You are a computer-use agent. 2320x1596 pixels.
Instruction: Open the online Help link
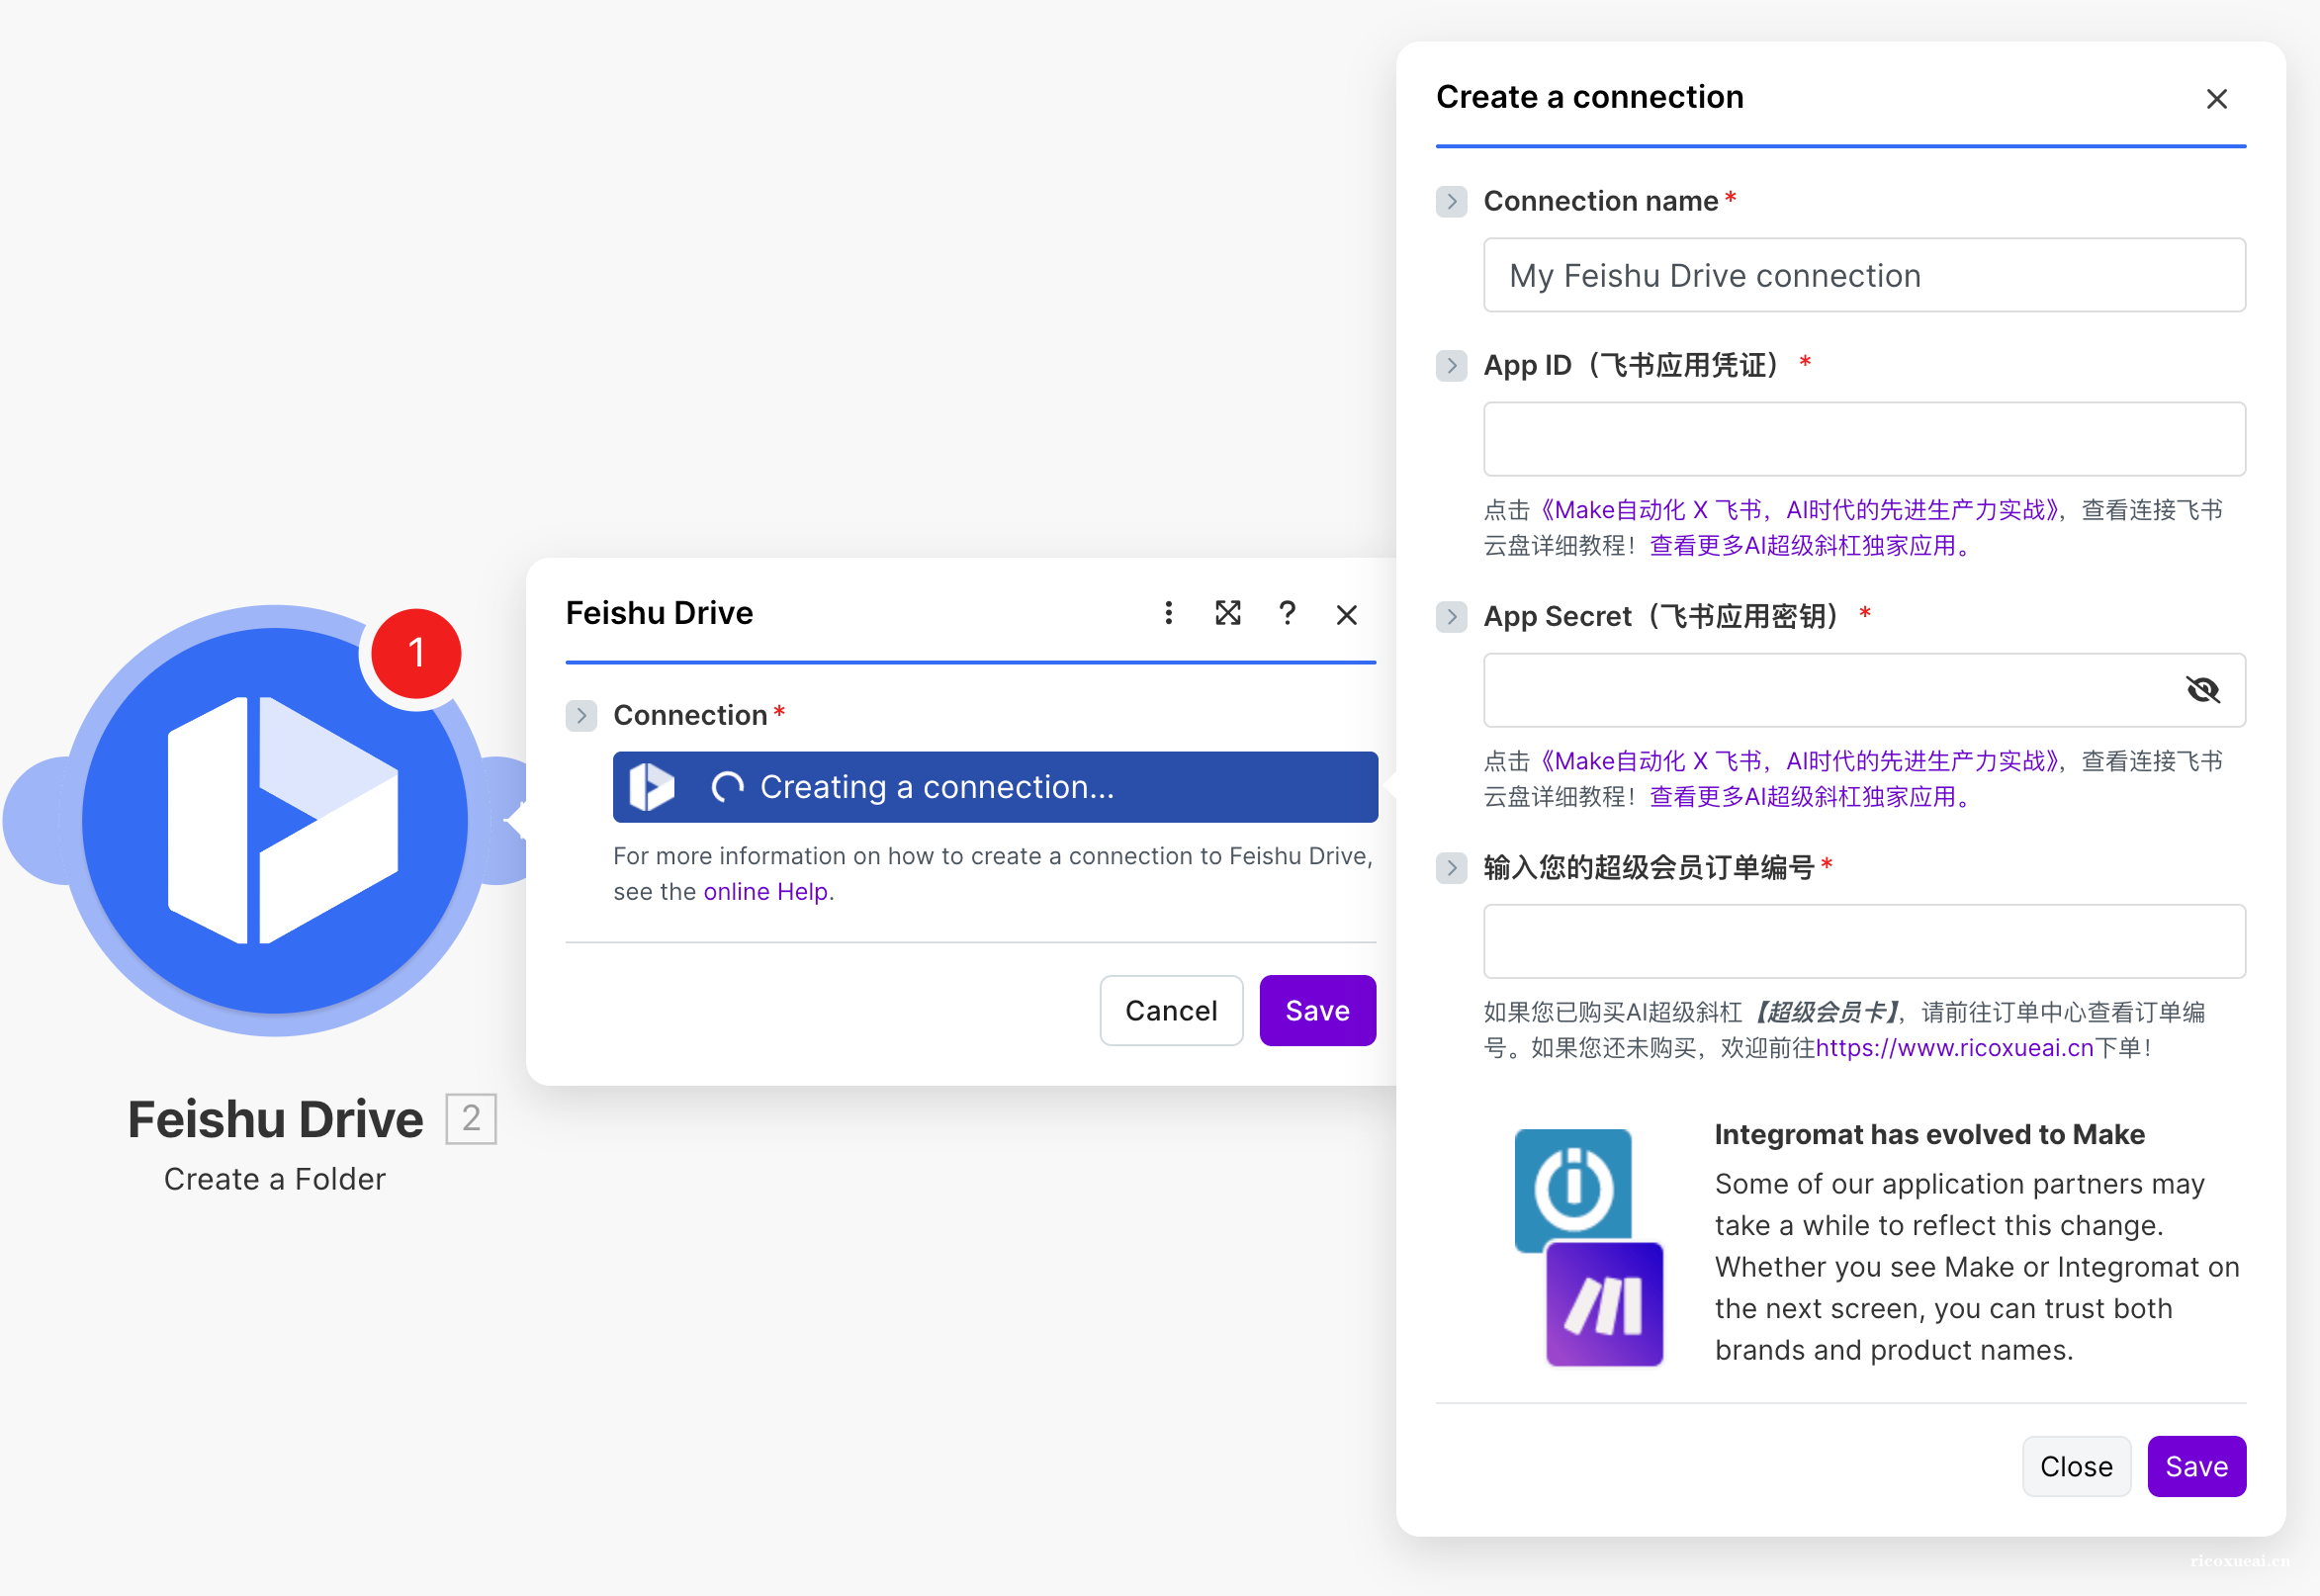(x=765, y=892)
